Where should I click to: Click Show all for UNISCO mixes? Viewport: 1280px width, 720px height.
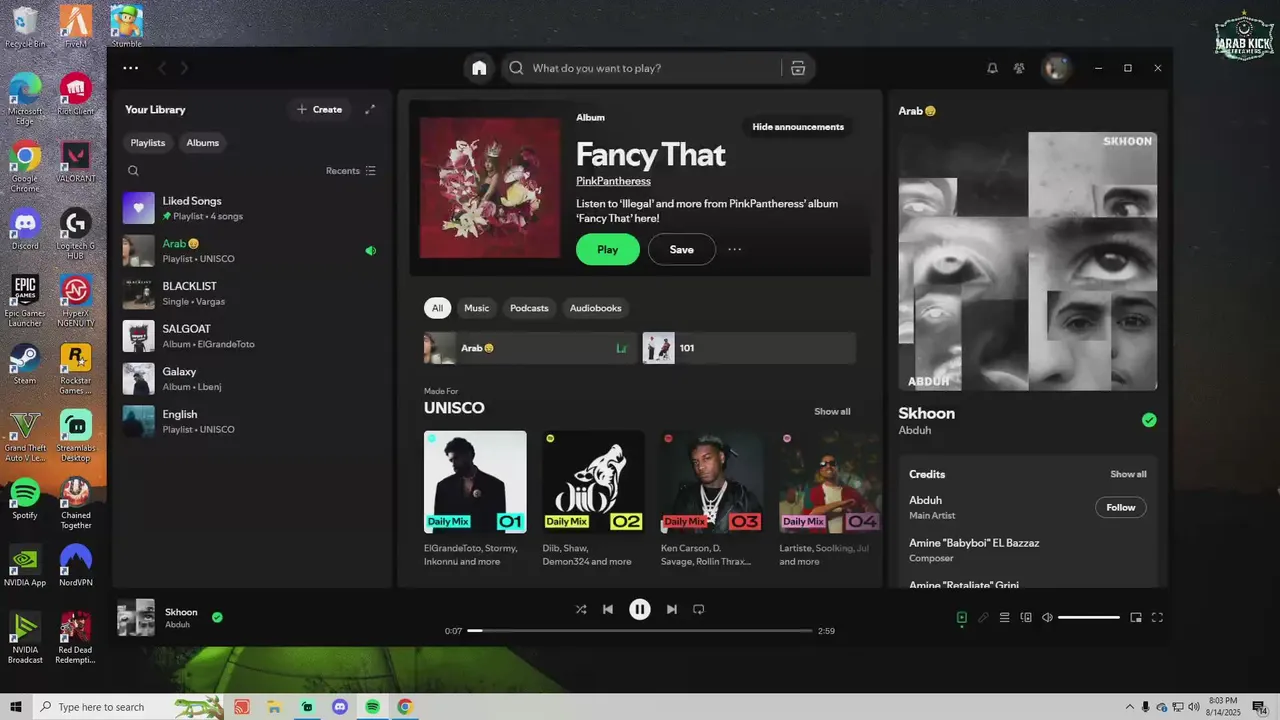832,411
